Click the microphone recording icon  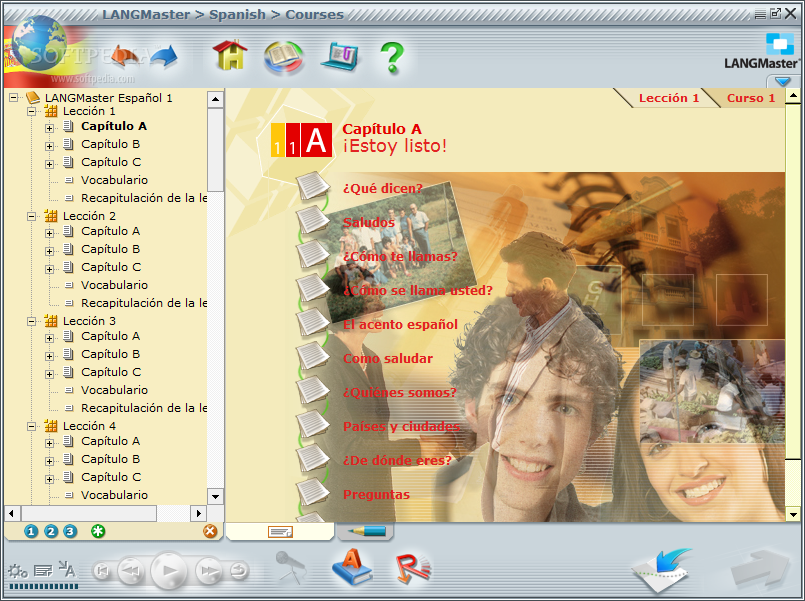coord(291,567)
